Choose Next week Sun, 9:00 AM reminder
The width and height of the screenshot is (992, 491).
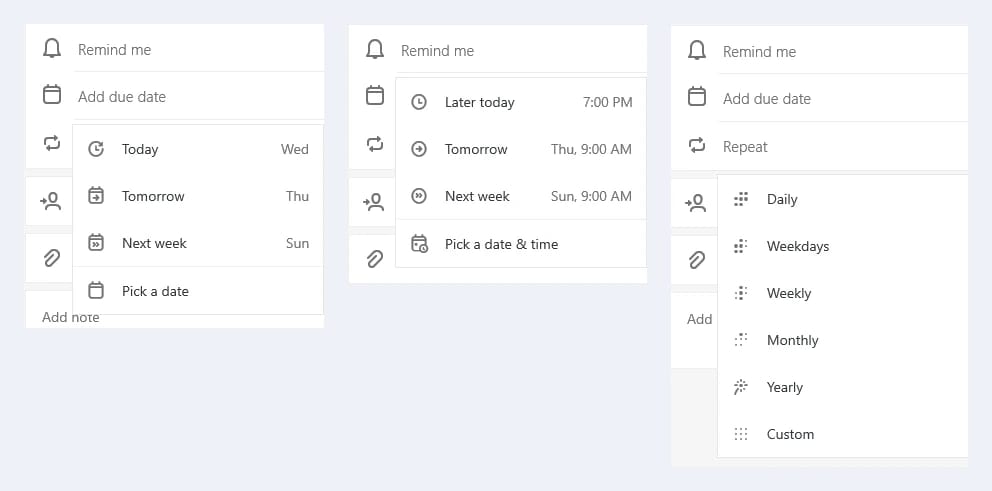click(521, 196)
